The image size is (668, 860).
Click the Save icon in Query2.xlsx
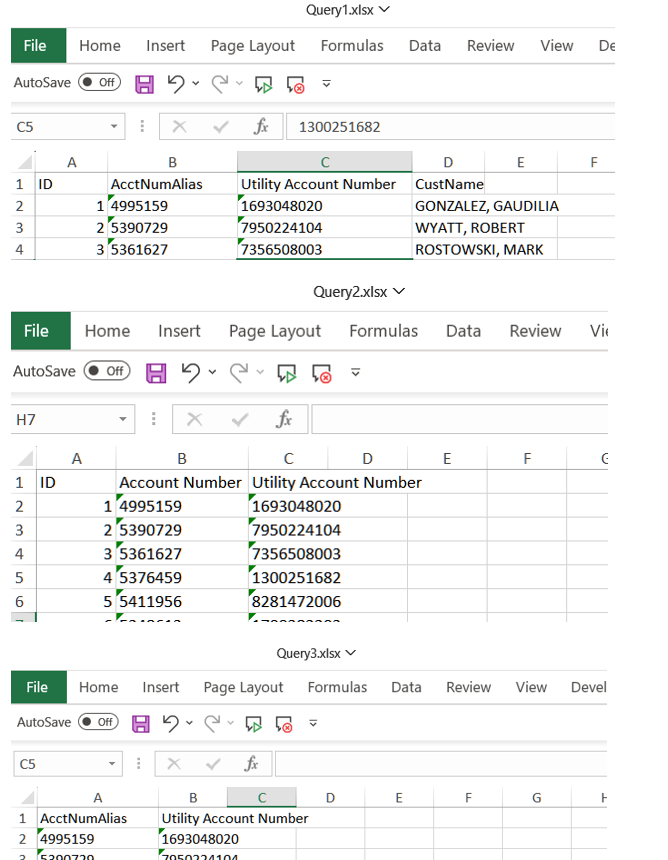coord(156,372)
